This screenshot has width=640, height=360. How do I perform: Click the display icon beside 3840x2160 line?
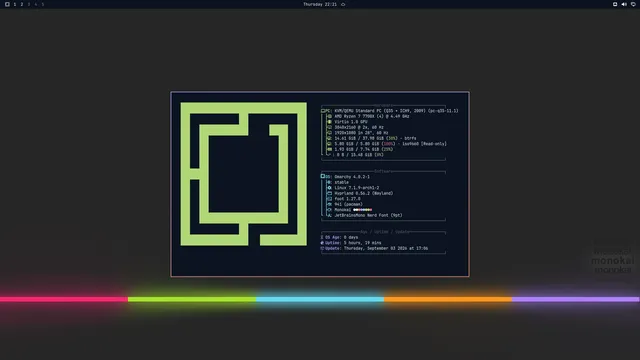(329, 127)
